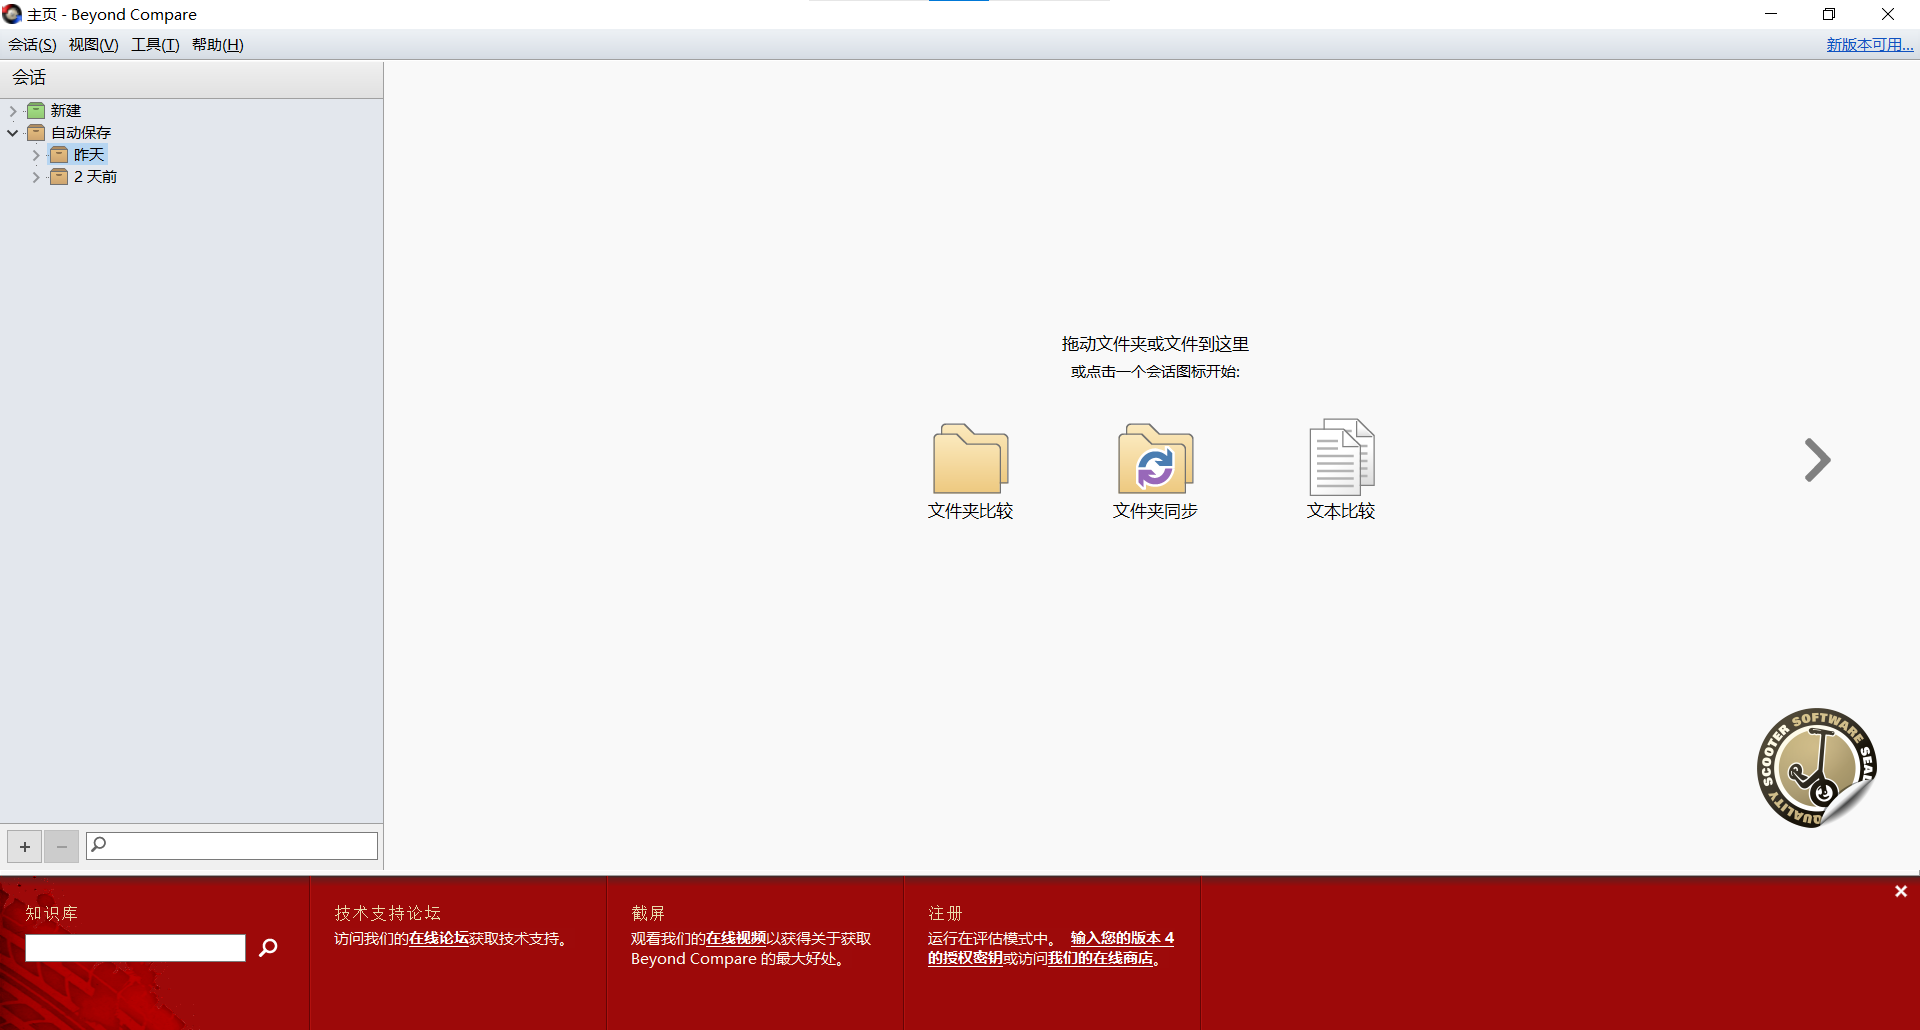Click the 注册 heading
1920x1030 pixels.
pyautogui.click(x=945, y=913)
